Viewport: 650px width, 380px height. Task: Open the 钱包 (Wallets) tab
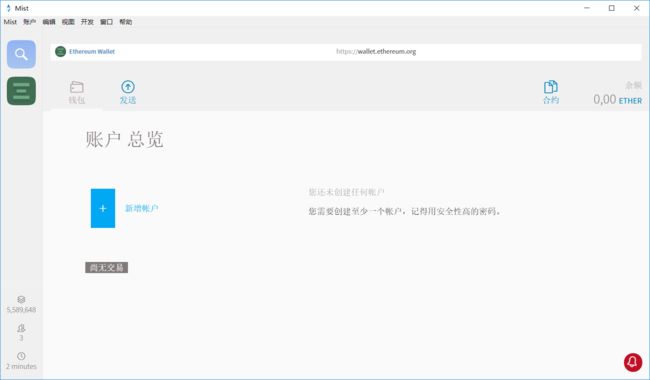tap(77, 92)
